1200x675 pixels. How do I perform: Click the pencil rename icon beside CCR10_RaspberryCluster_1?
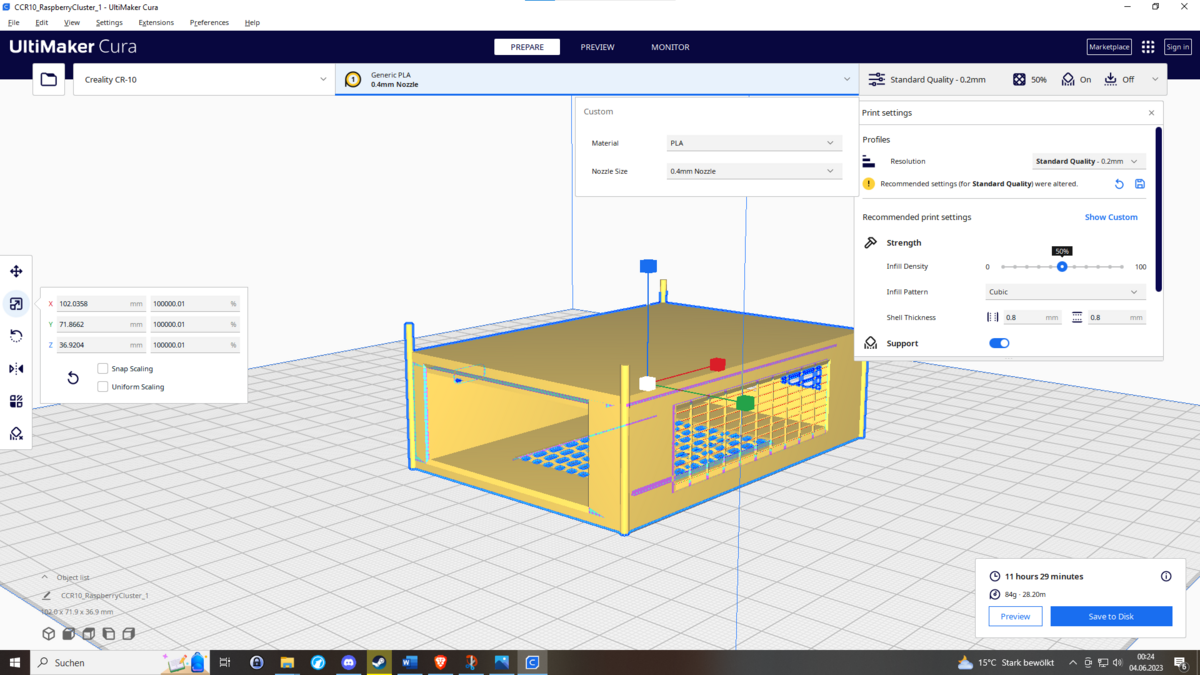coord(47,595)
